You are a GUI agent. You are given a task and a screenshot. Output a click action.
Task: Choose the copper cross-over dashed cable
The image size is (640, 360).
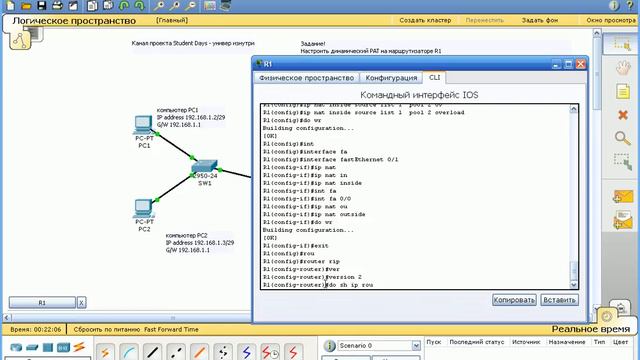(176, 352)
